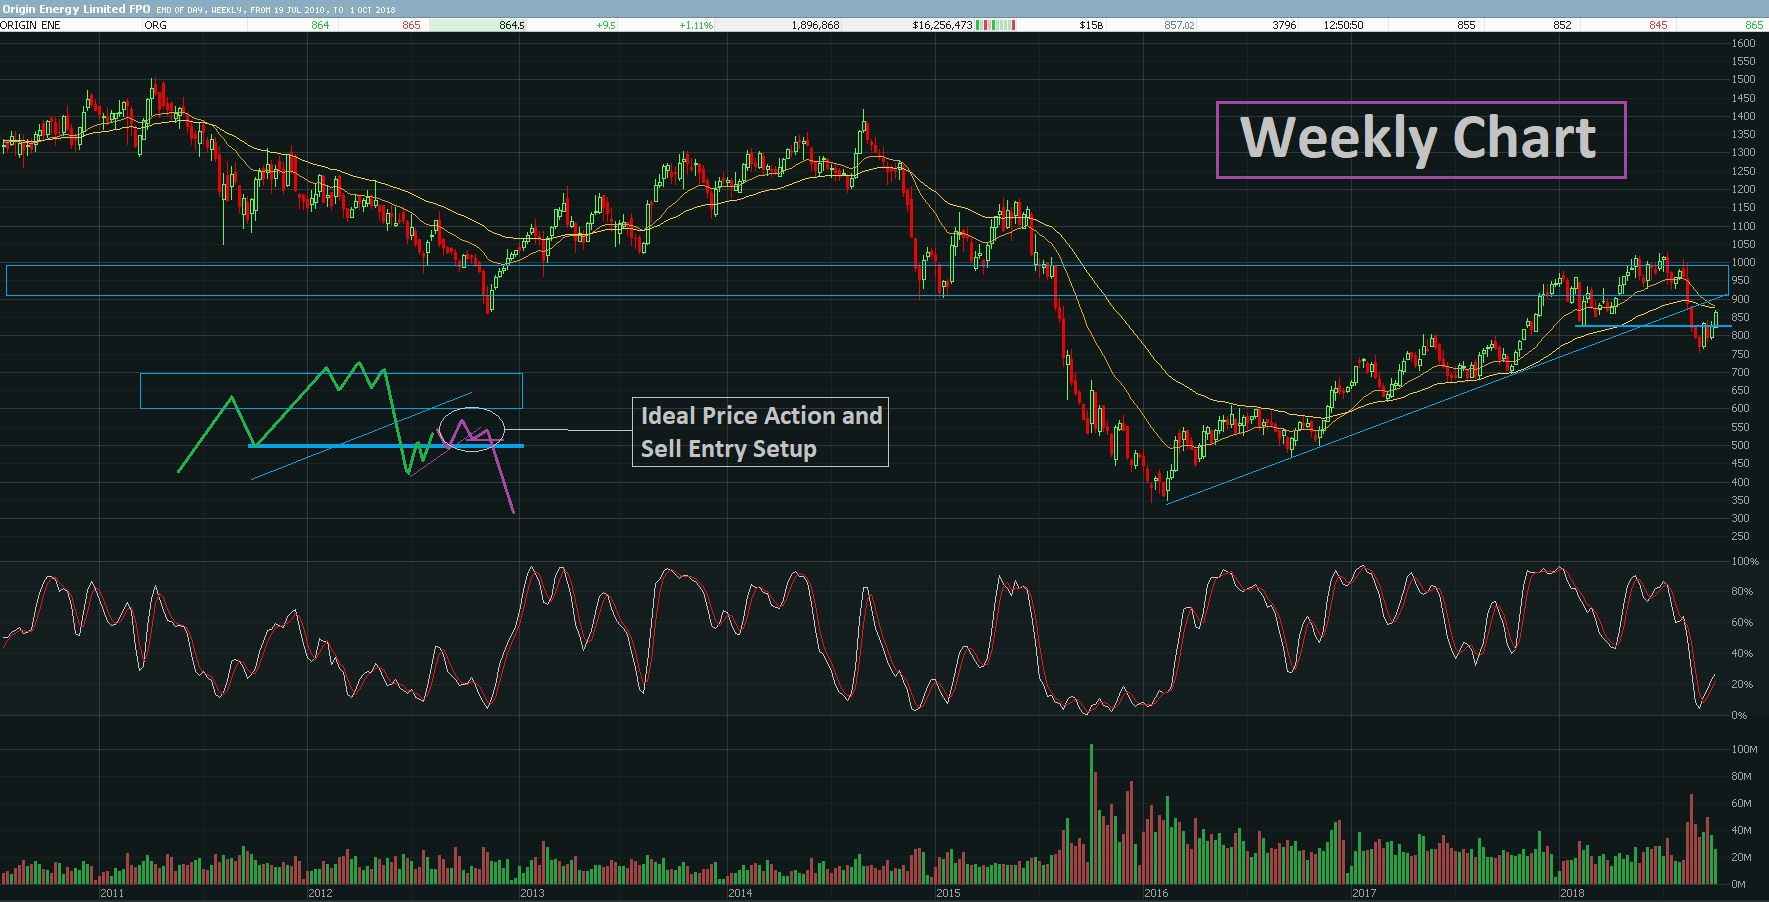Click the "0%" oscillator axis label
Viewport: 1769px width, 902px height.
click(1739, 716)
